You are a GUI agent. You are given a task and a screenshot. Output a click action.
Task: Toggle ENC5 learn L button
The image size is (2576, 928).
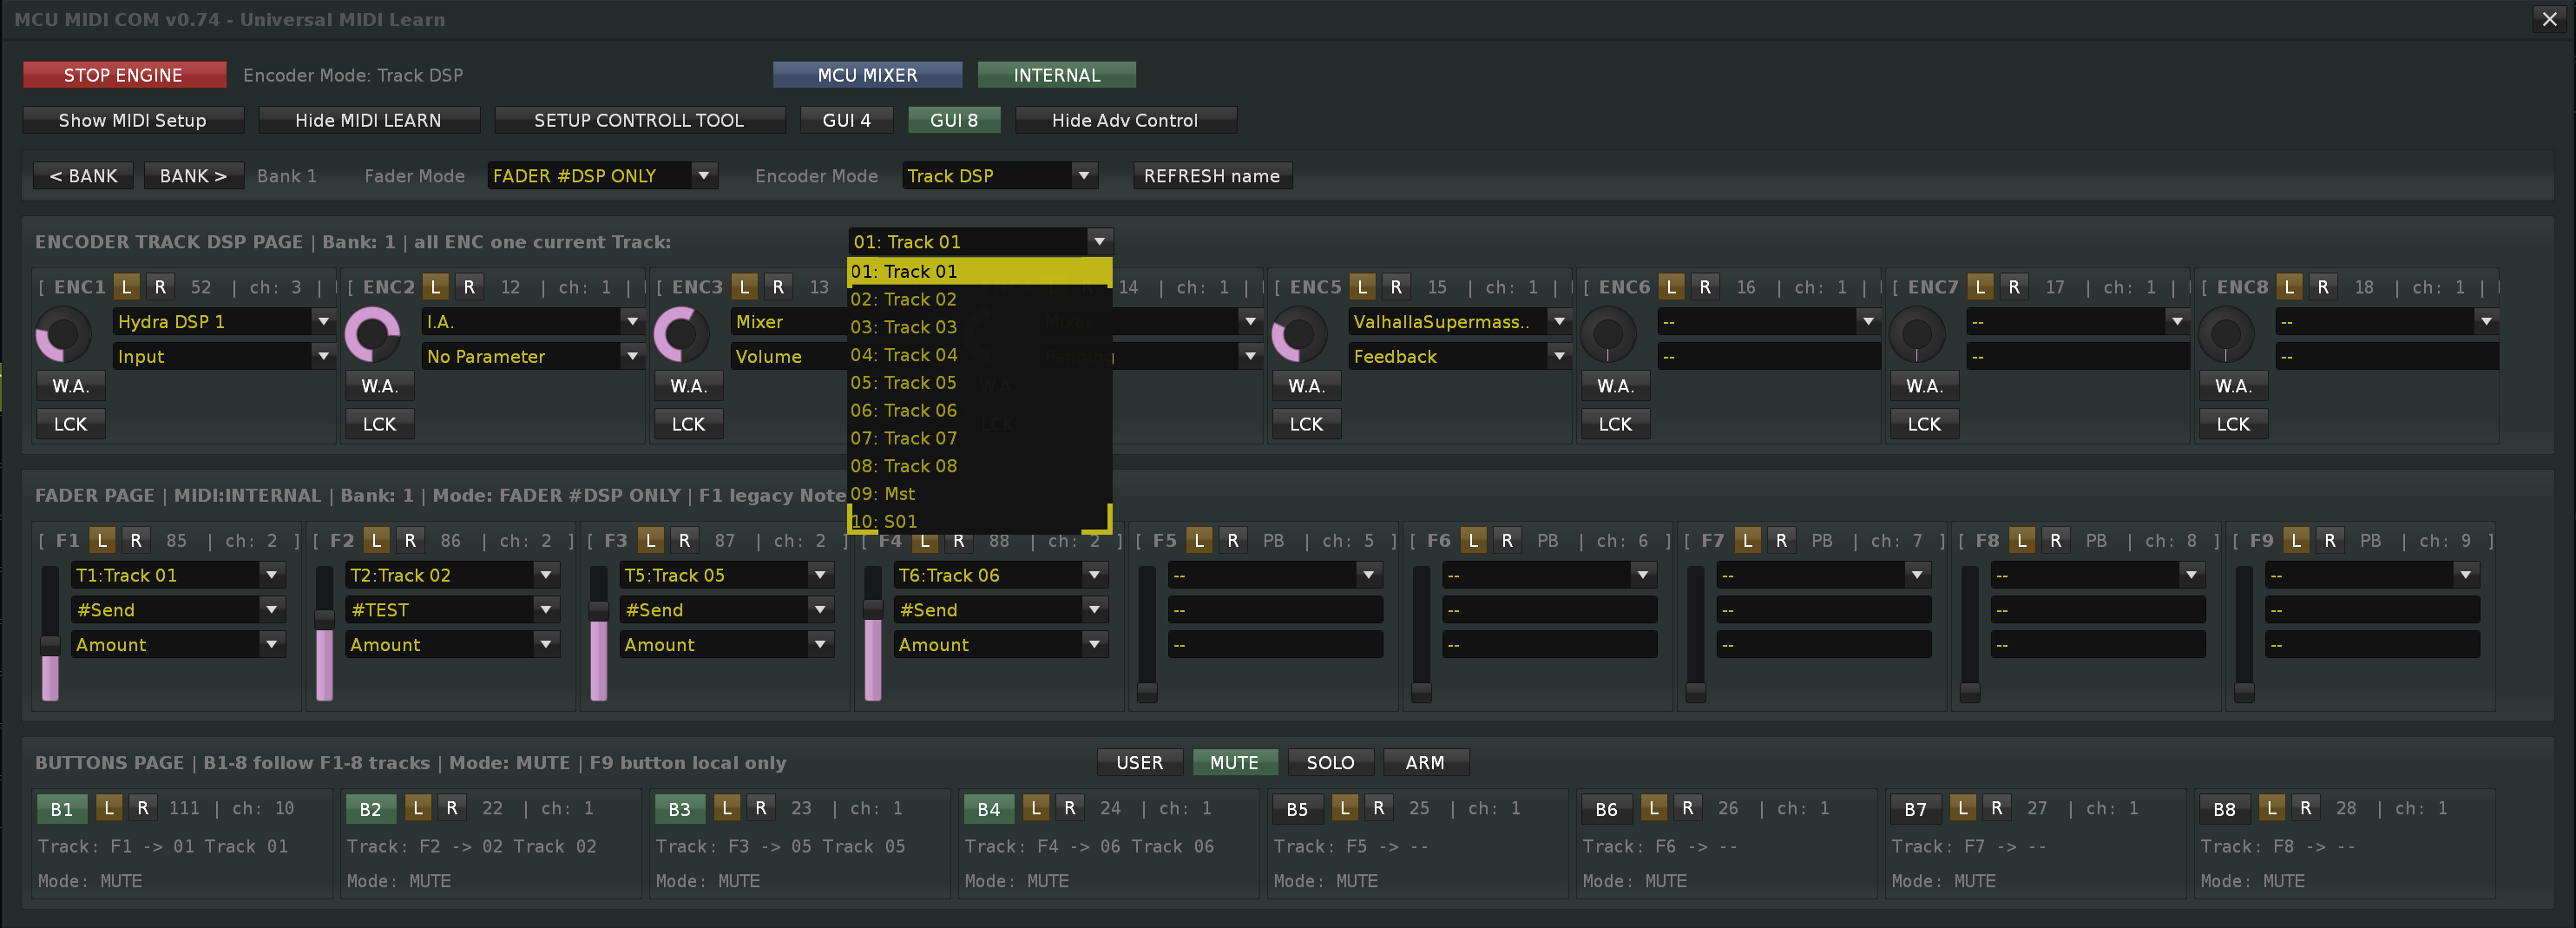point(1362,287)
